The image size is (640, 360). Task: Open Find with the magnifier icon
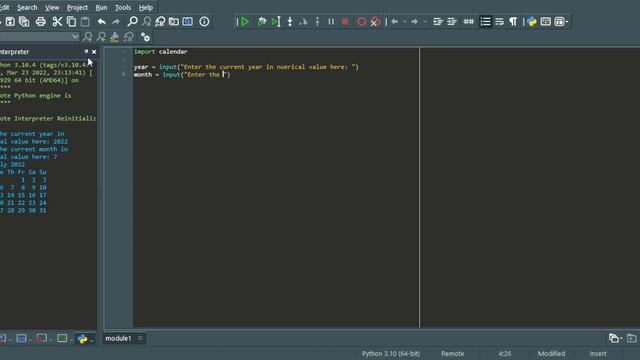coord(132,22)
